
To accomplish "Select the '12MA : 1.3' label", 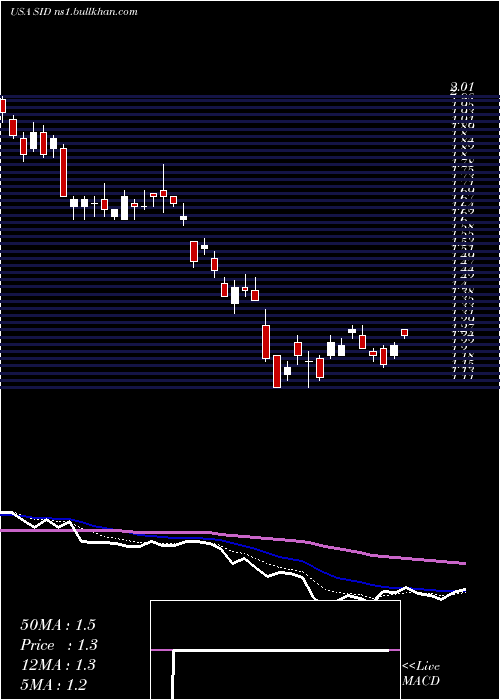I will pyautogui.click(x=58, y=665).
